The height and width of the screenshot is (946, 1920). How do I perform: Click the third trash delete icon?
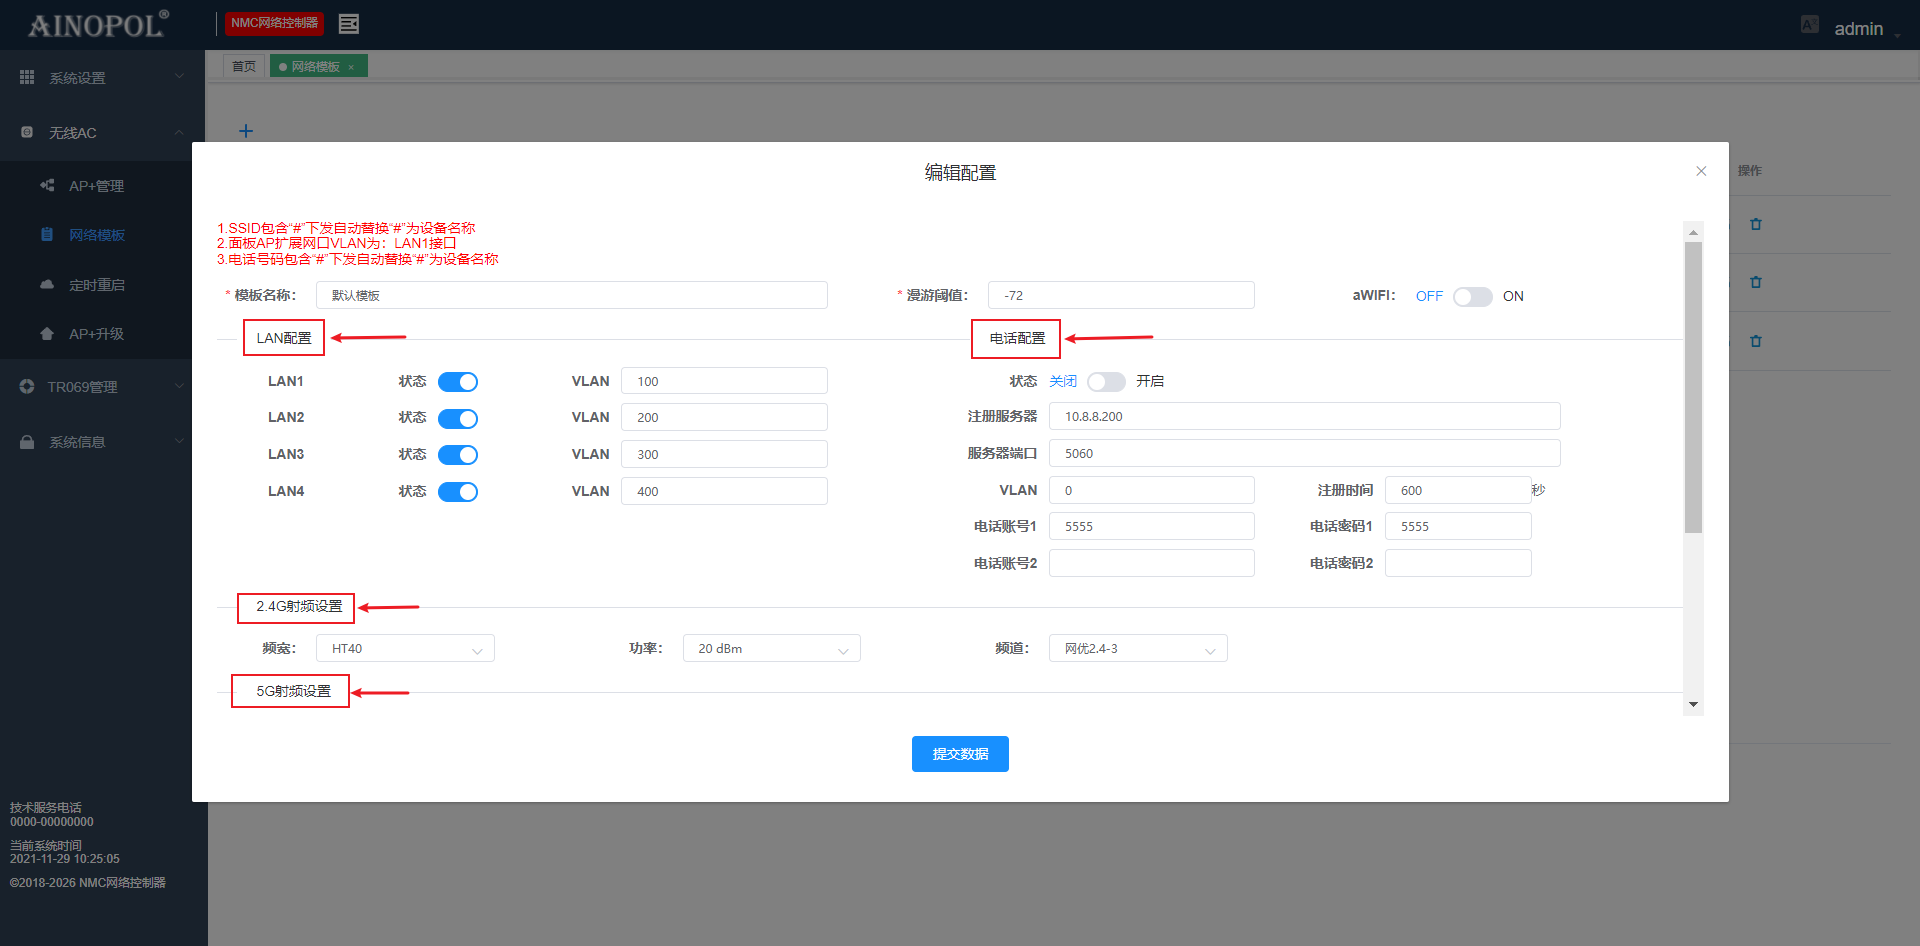coord(1755,341)
